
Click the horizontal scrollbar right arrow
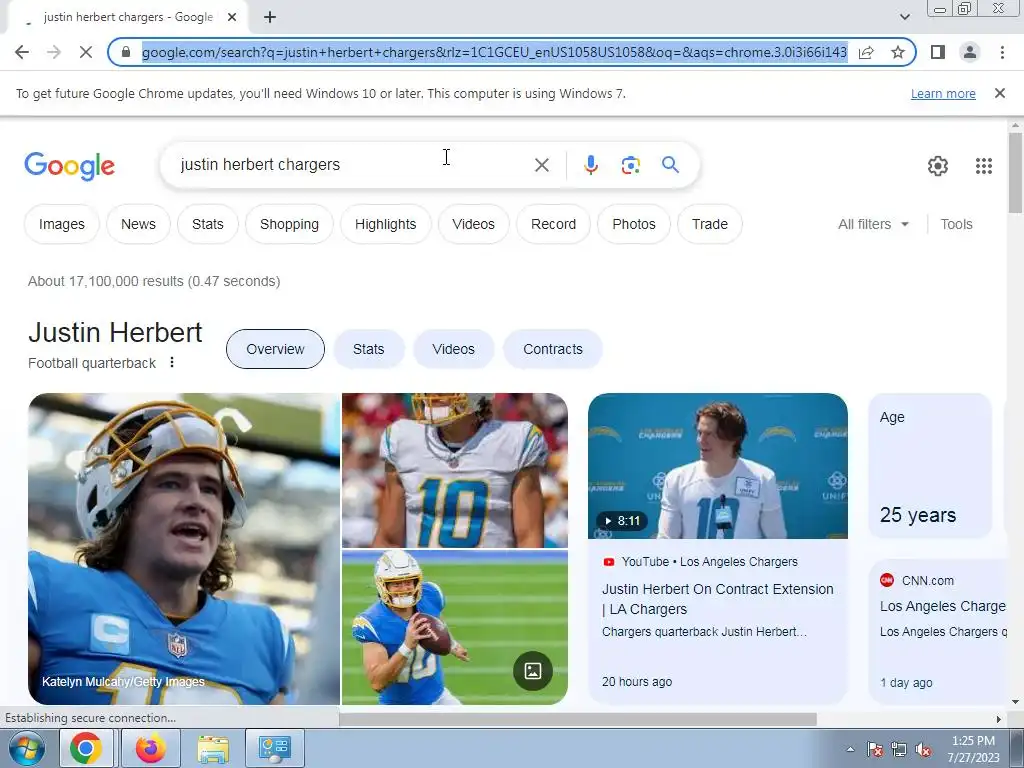click(999, 719)
